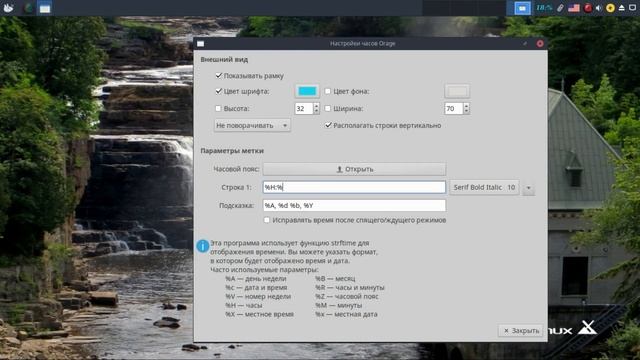Focus the 'Строка 1' format input field
640x360 pixels.
354,187
